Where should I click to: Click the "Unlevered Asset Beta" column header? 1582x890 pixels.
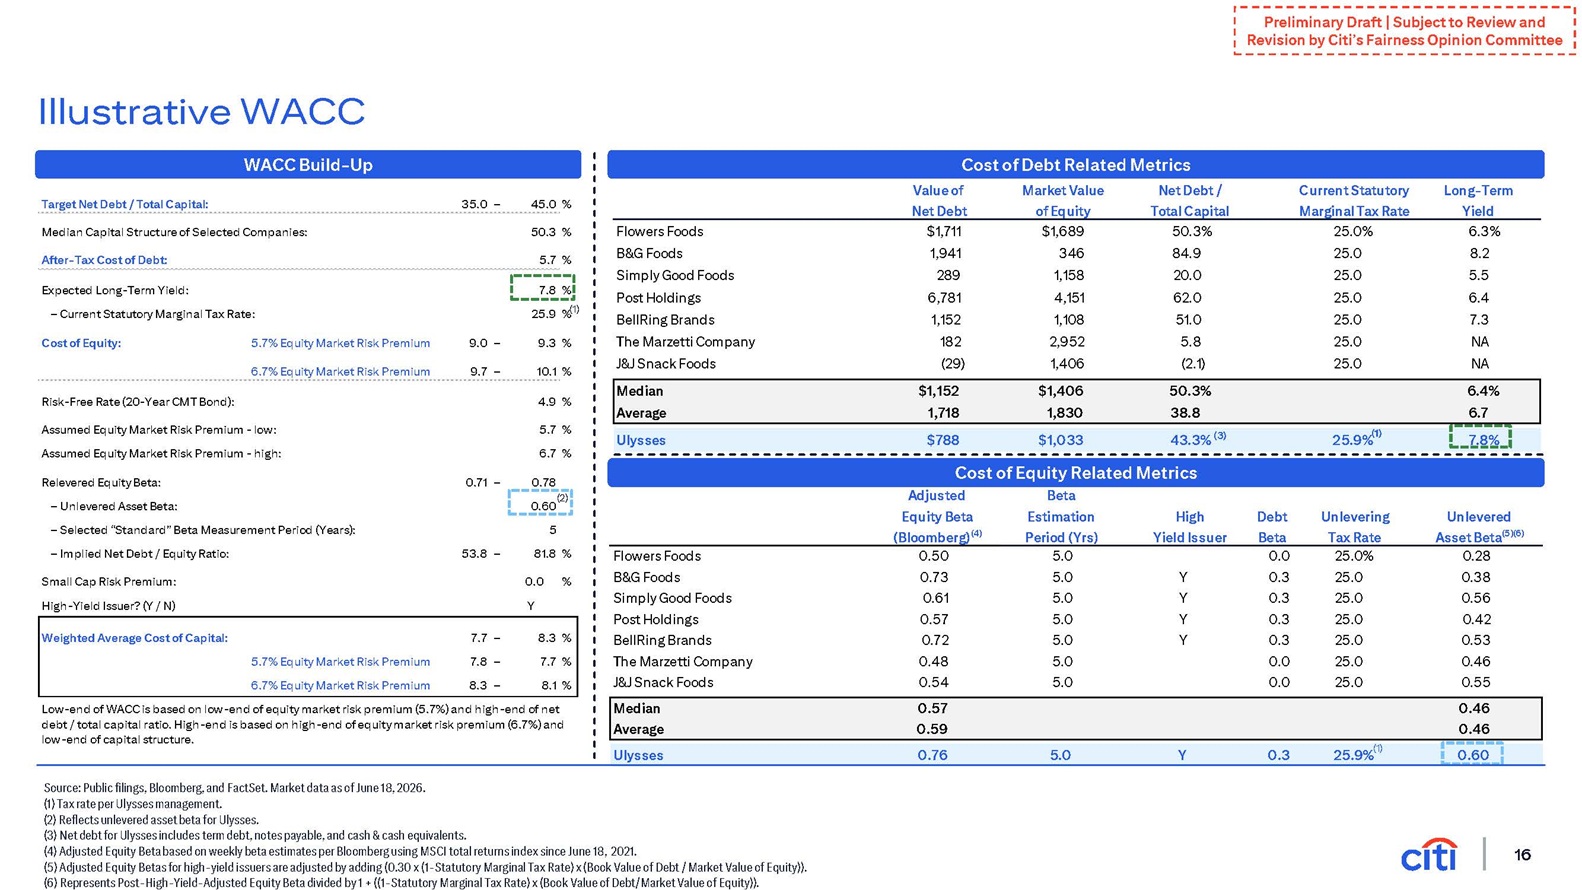(x=1480, y=527)
